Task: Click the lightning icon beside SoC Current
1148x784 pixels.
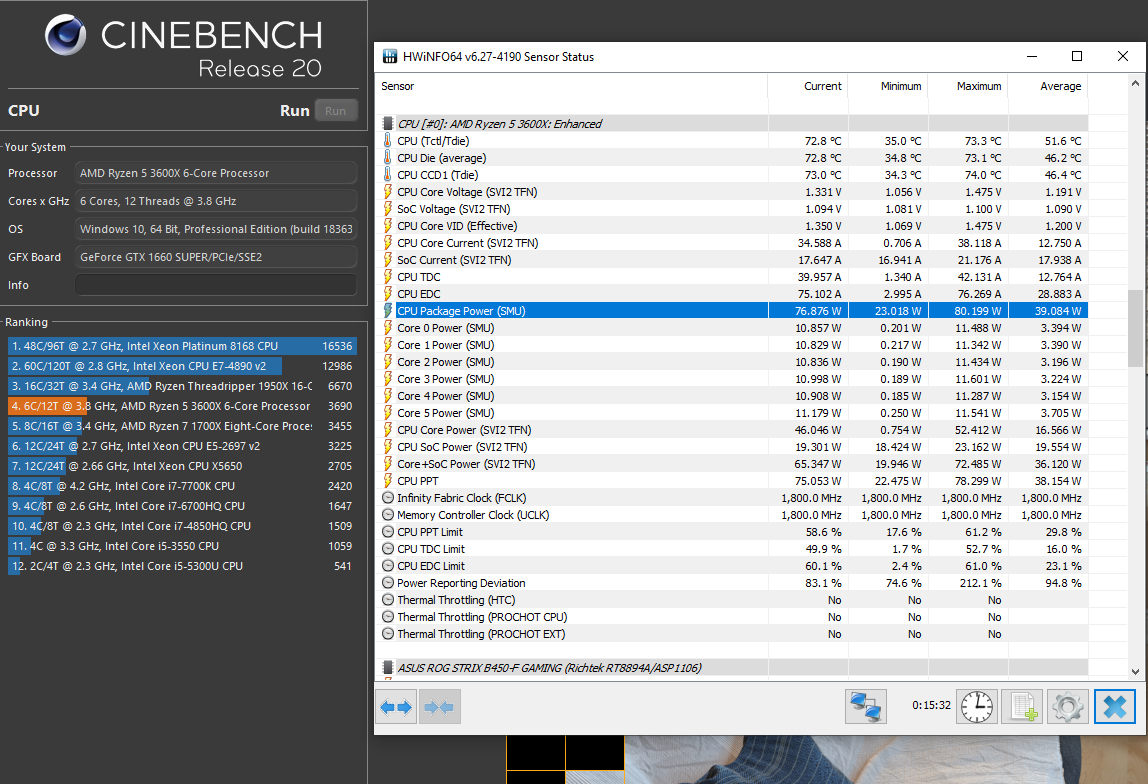Action: click(387, 260)
